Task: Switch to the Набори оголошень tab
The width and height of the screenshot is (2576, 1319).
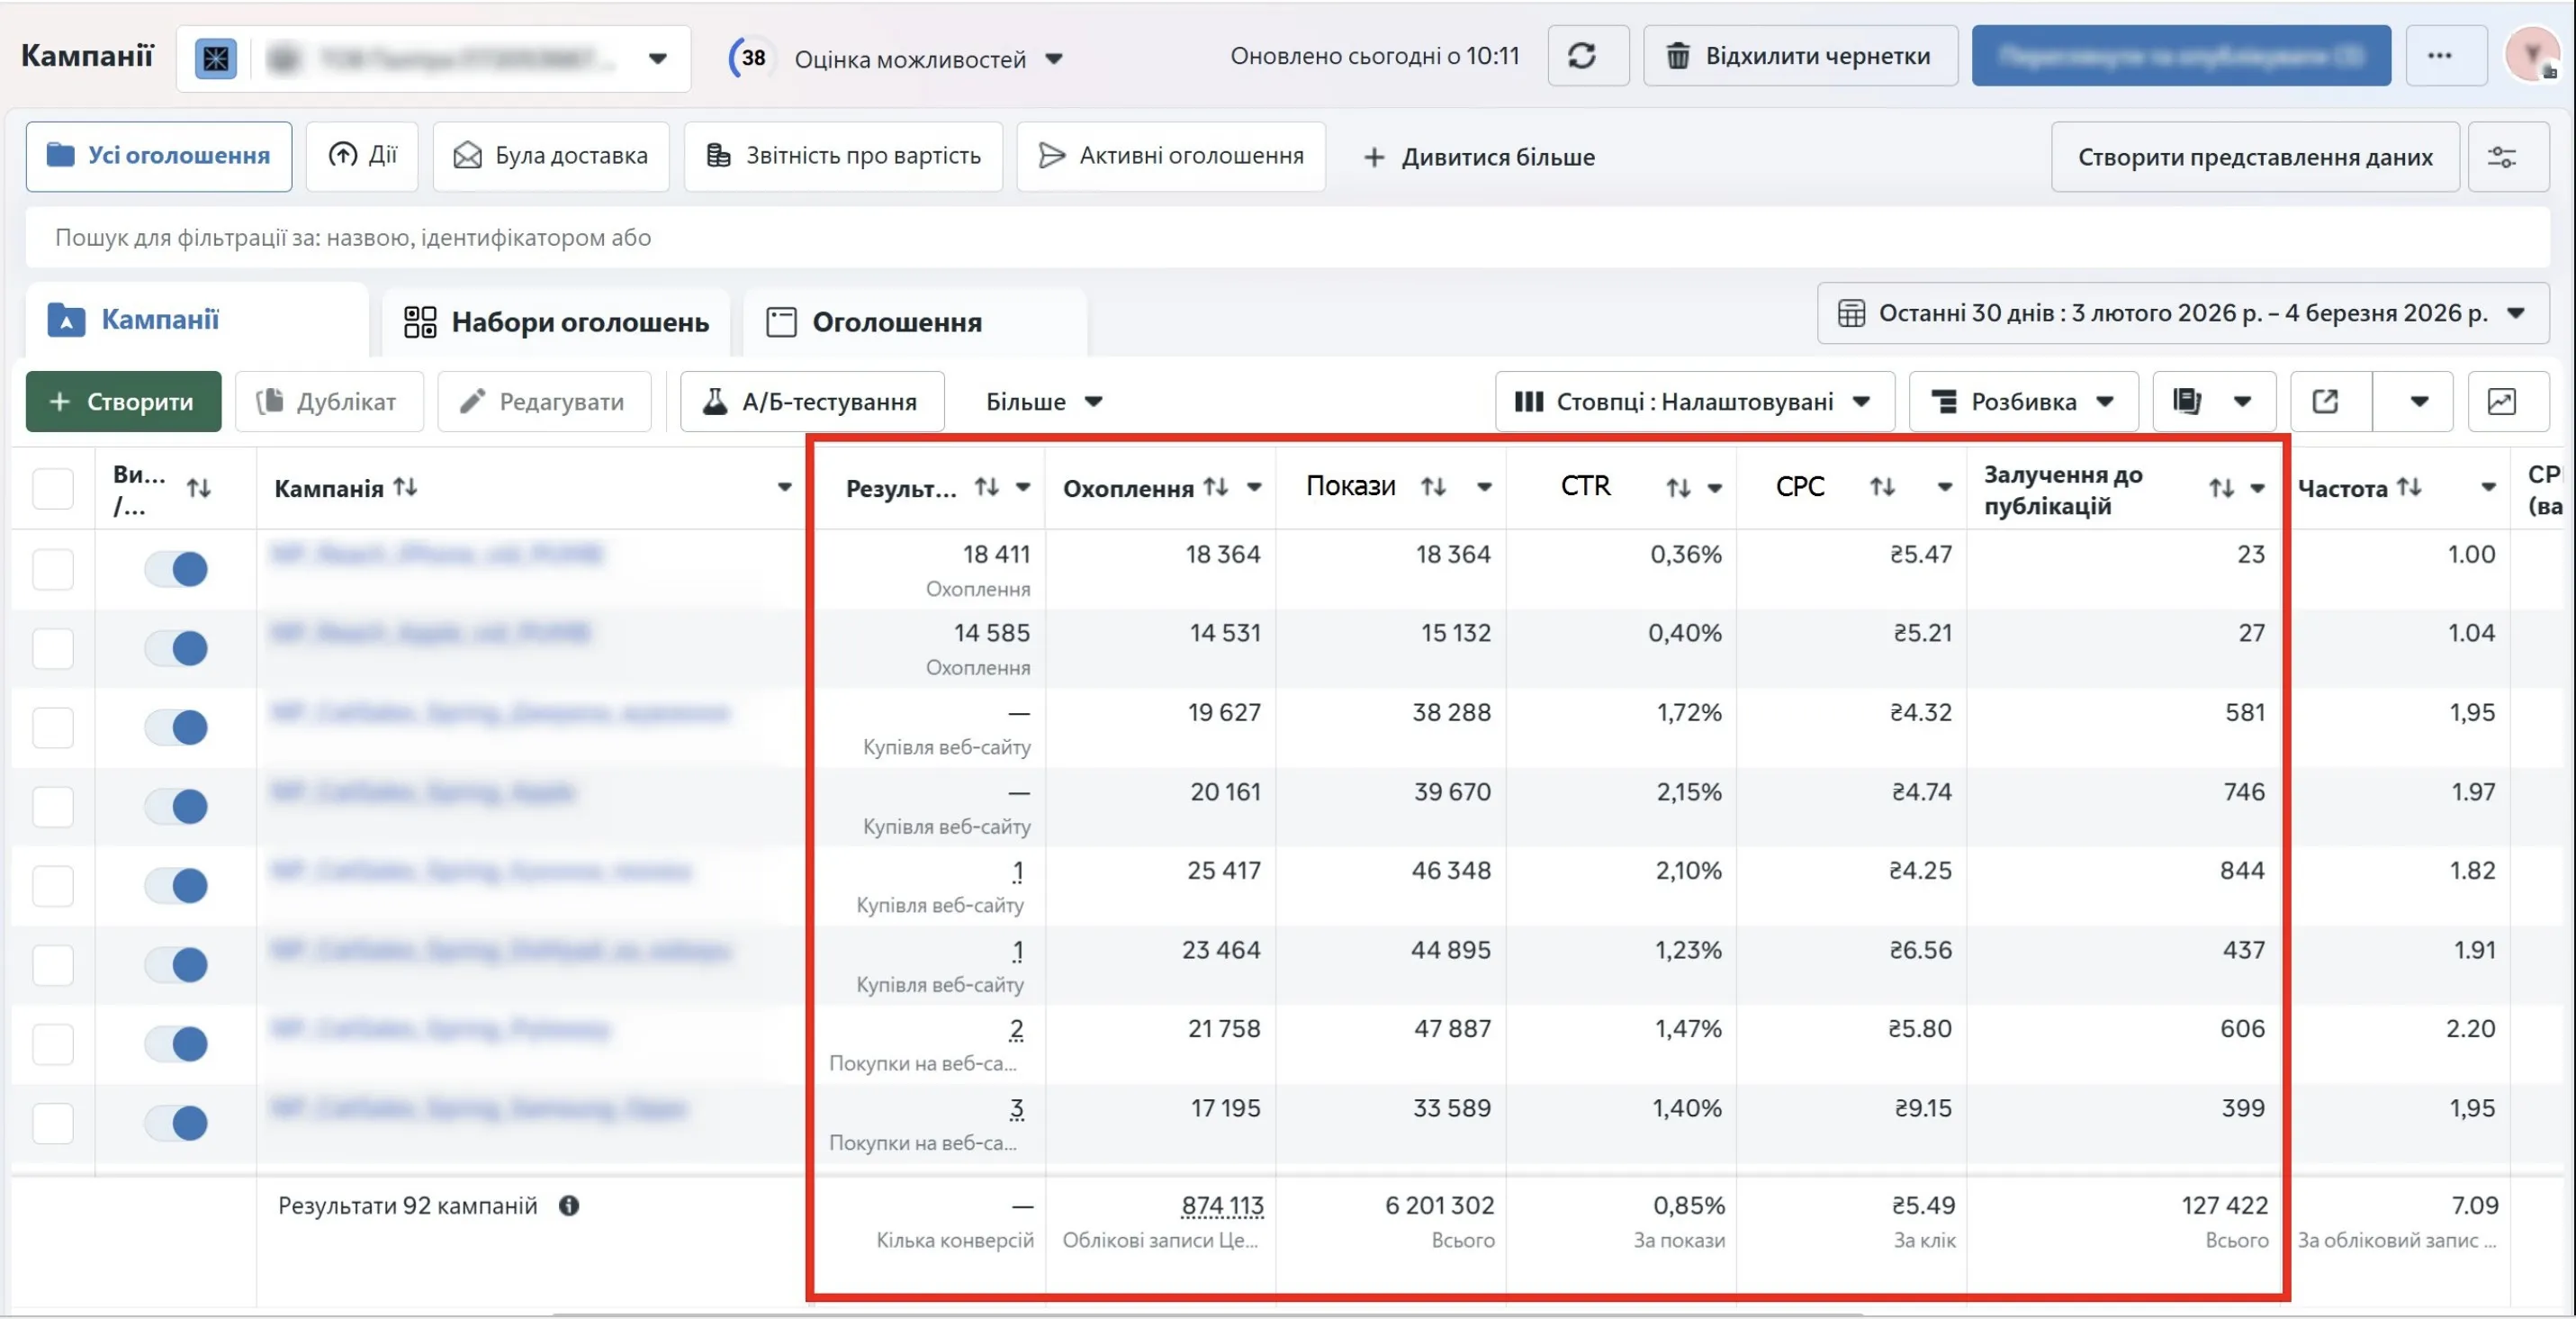Action: point(556,322)
